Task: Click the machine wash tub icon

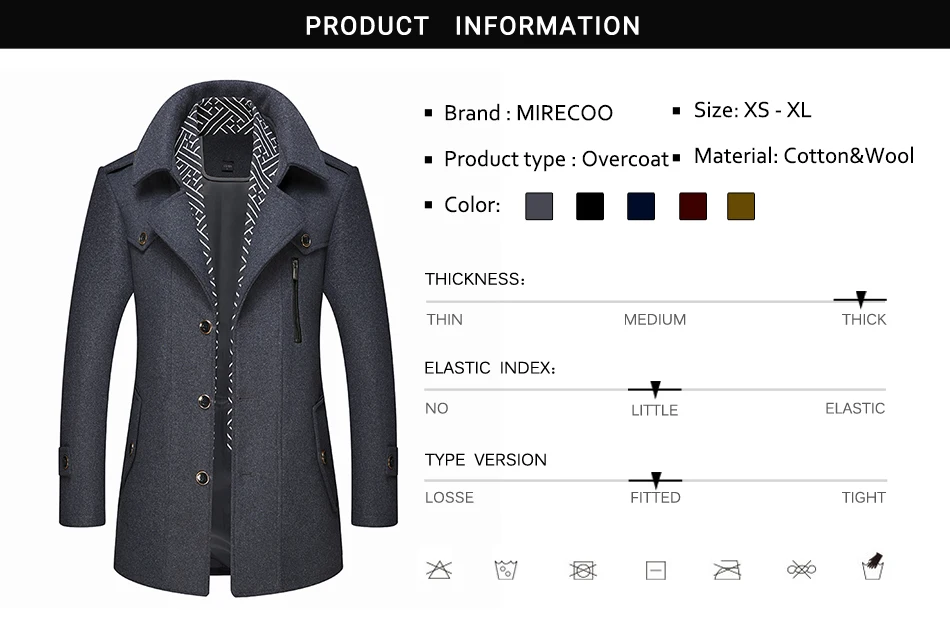Action: (506, 570)
